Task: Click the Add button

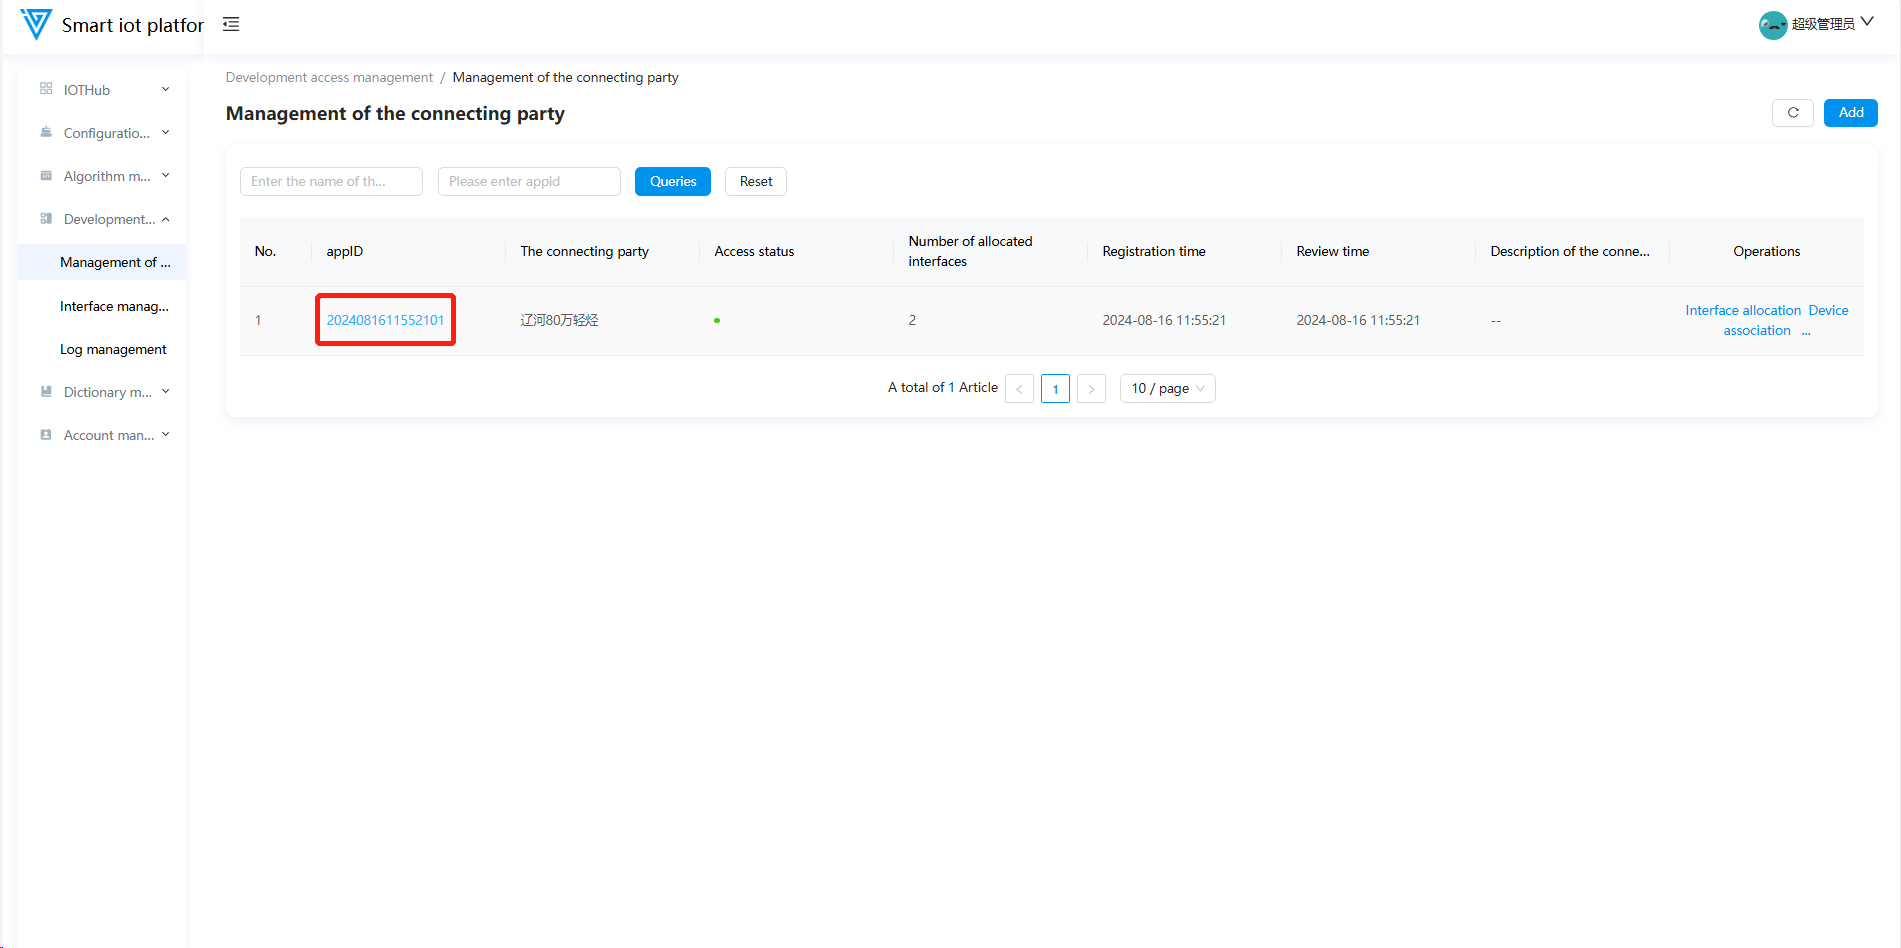Action: [x=1850, y=113]
